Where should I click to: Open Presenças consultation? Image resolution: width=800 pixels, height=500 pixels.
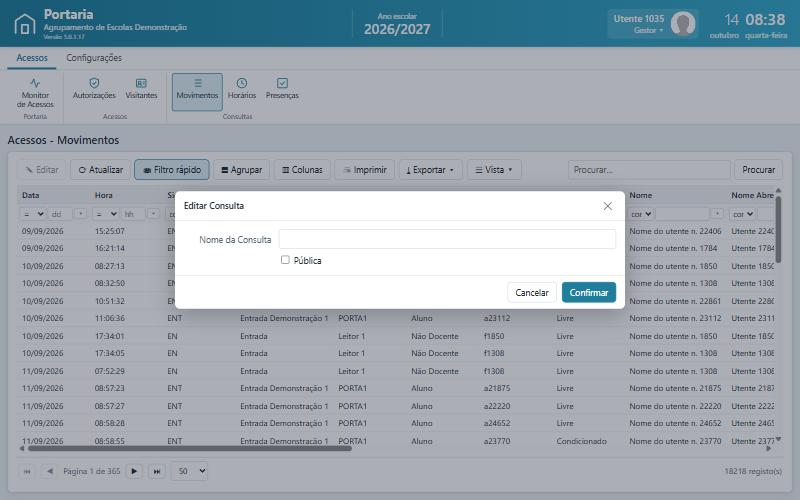pos(282,89)
